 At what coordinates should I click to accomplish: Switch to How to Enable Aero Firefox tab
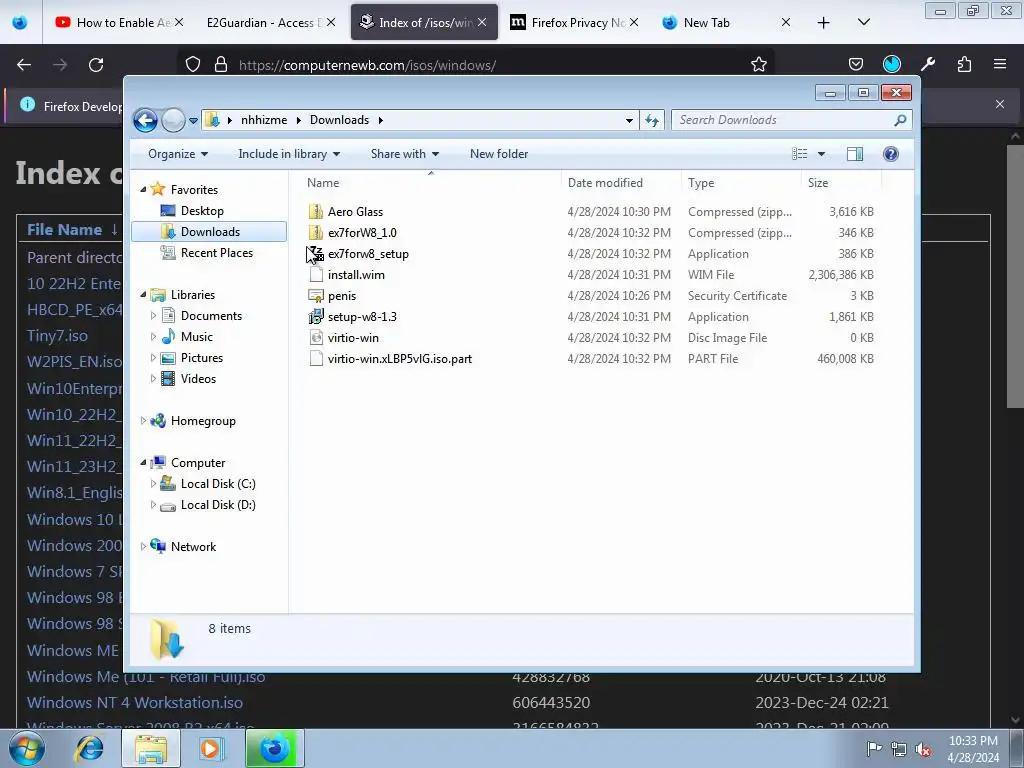[x=117, y=22]
